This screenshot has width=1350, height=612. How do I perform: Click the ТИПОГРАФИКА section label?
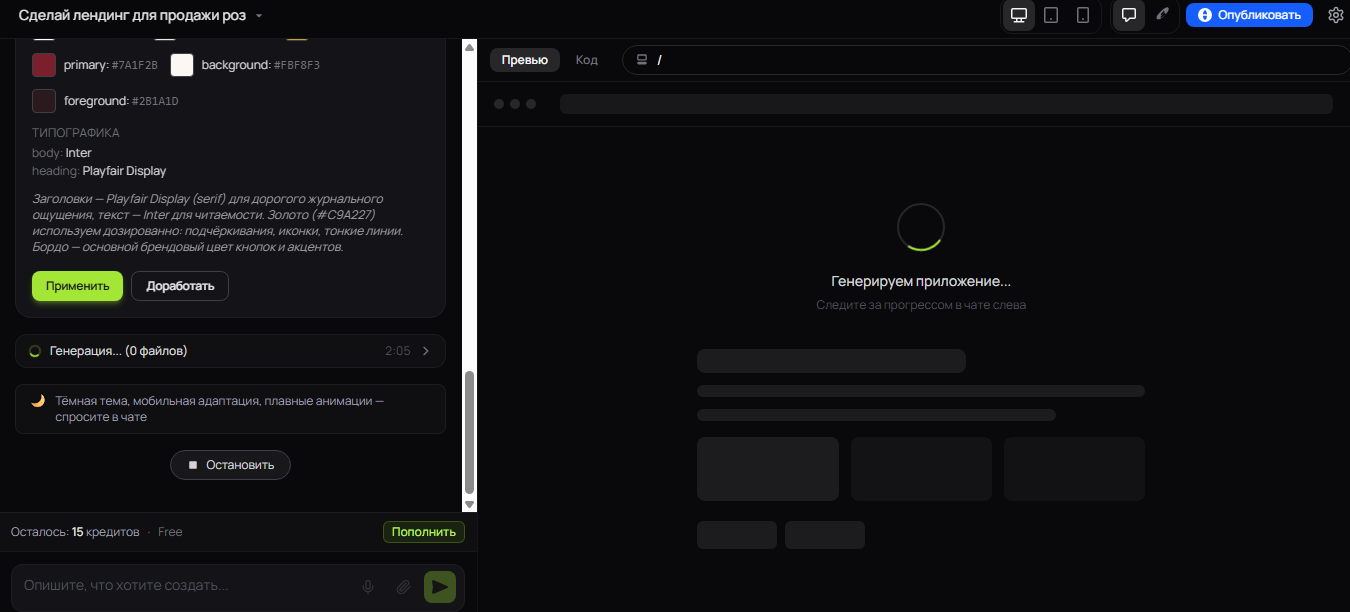(x=76, y=133)
